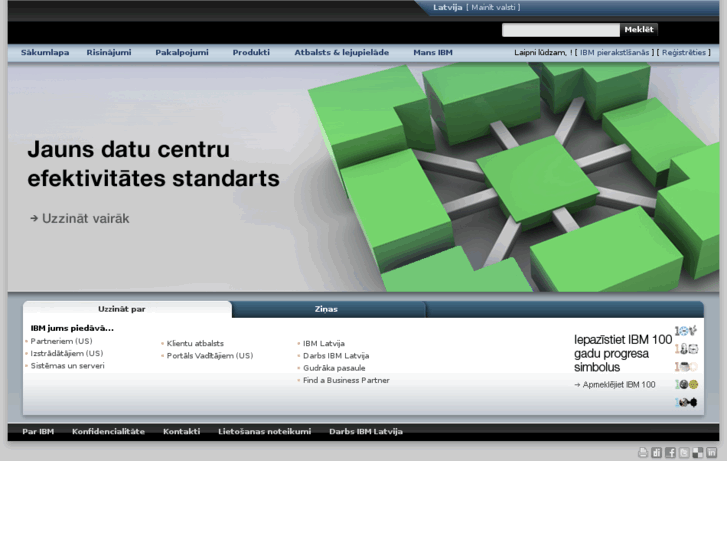Switch to the Ziņas tab
The width and height of the screenshot is (727, 545).
pyautogui.click(x=326, y=309)
